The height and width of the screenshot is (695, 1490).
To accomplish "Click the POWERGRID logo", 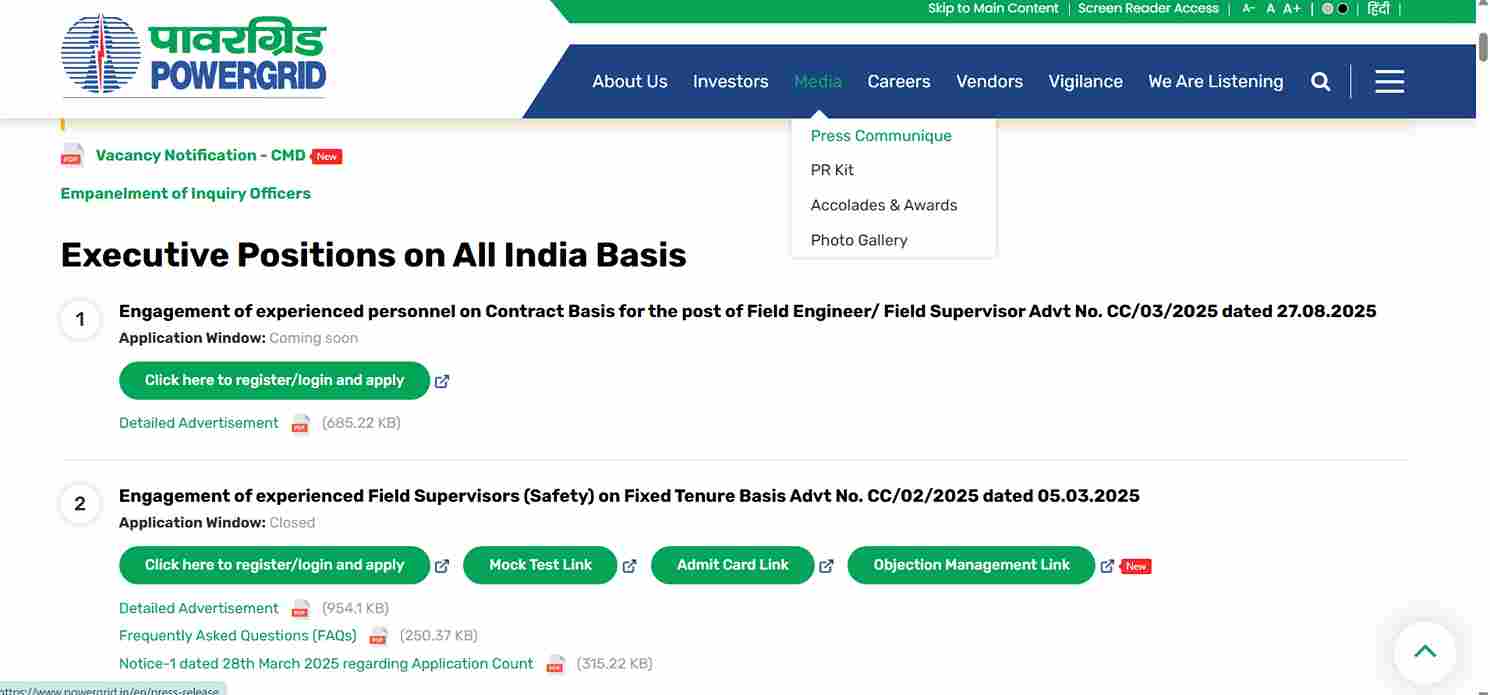I will [x=193, y=57].
